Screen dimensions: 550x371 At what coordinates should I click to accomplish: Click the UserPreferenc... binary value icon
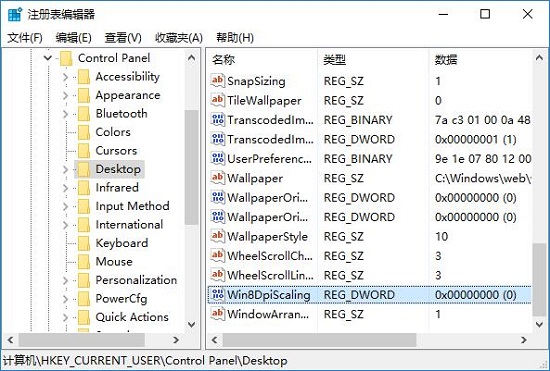point(217,158)
